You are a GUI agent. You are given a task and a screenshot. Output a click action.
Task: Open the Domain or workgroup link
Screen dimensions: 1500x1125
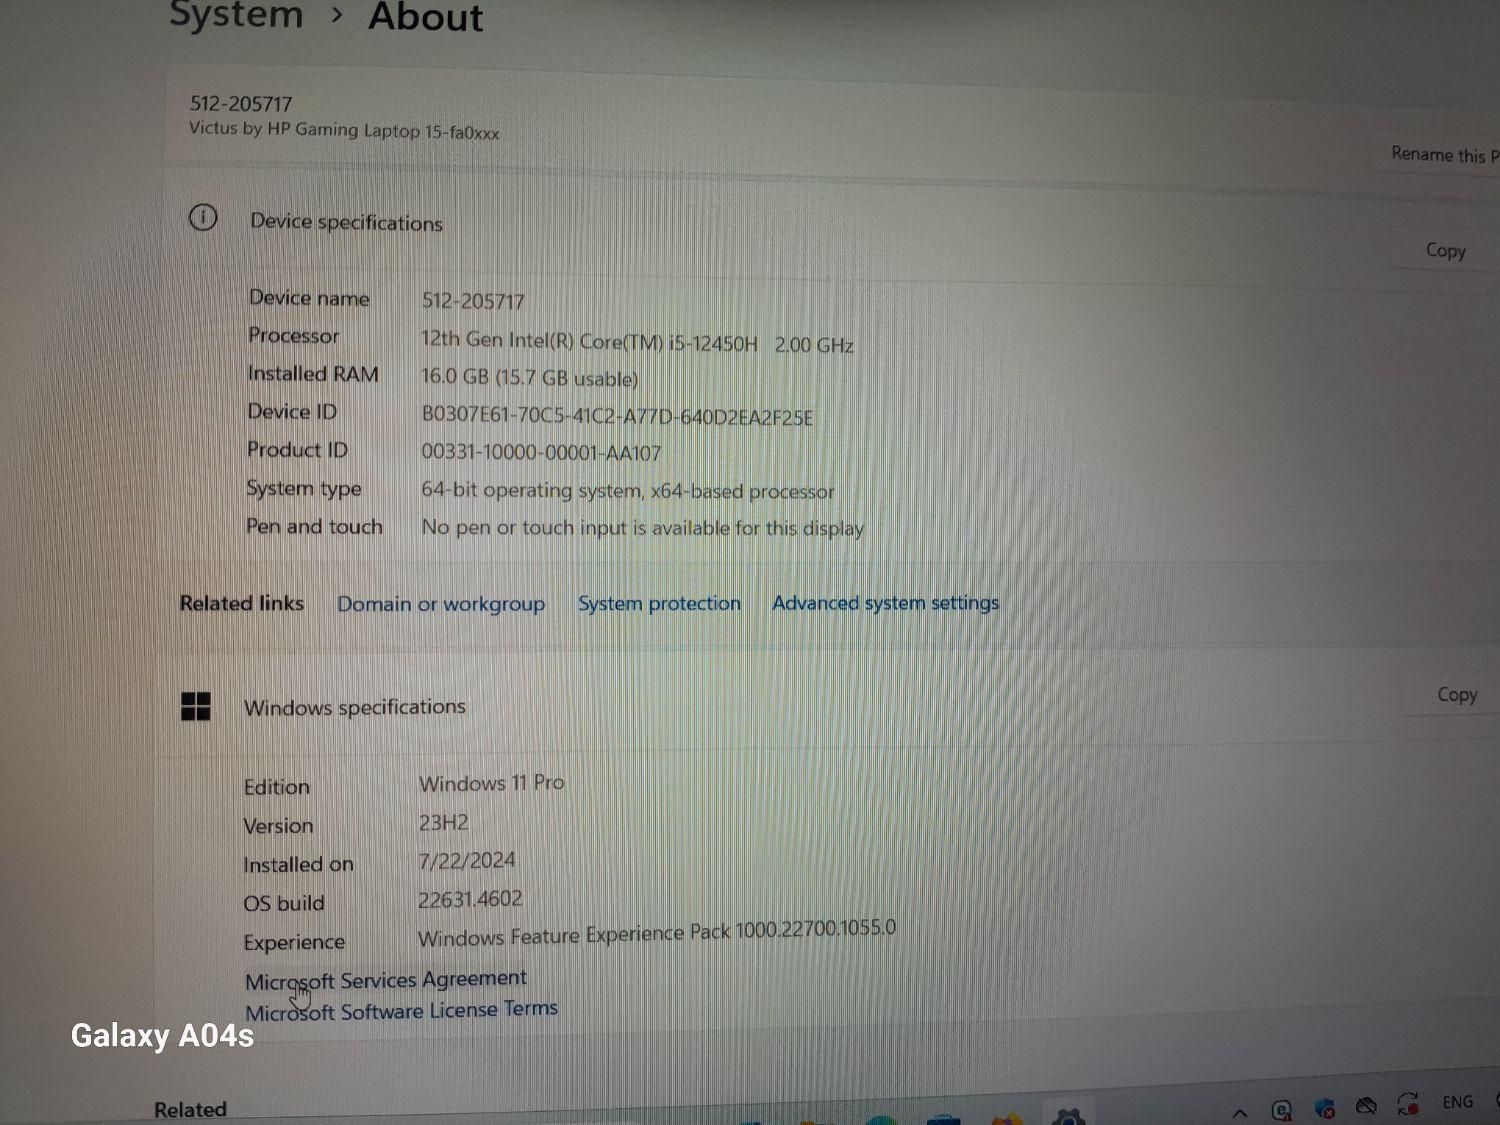pos(441,604)
